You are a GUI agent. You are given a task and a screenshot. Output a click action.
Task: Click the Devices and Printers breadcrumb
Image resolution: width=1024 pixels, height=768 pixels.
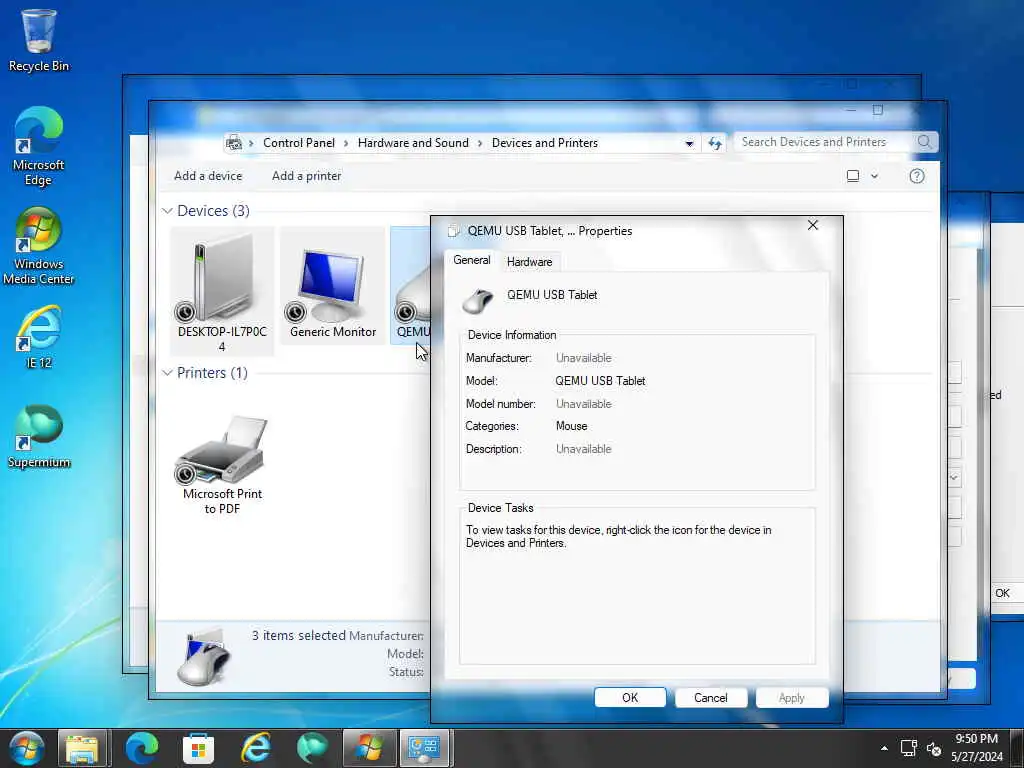pos(545,143)
